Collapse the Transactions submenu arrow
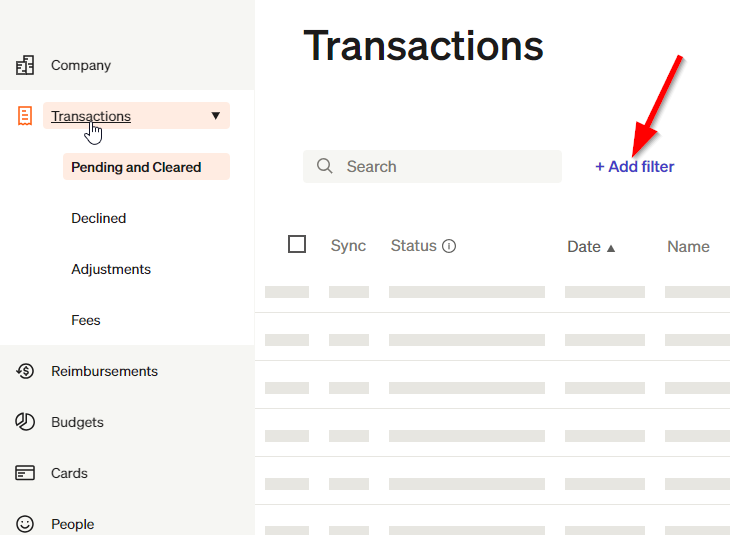The image size is (730, 535). (x=215, y=116)
